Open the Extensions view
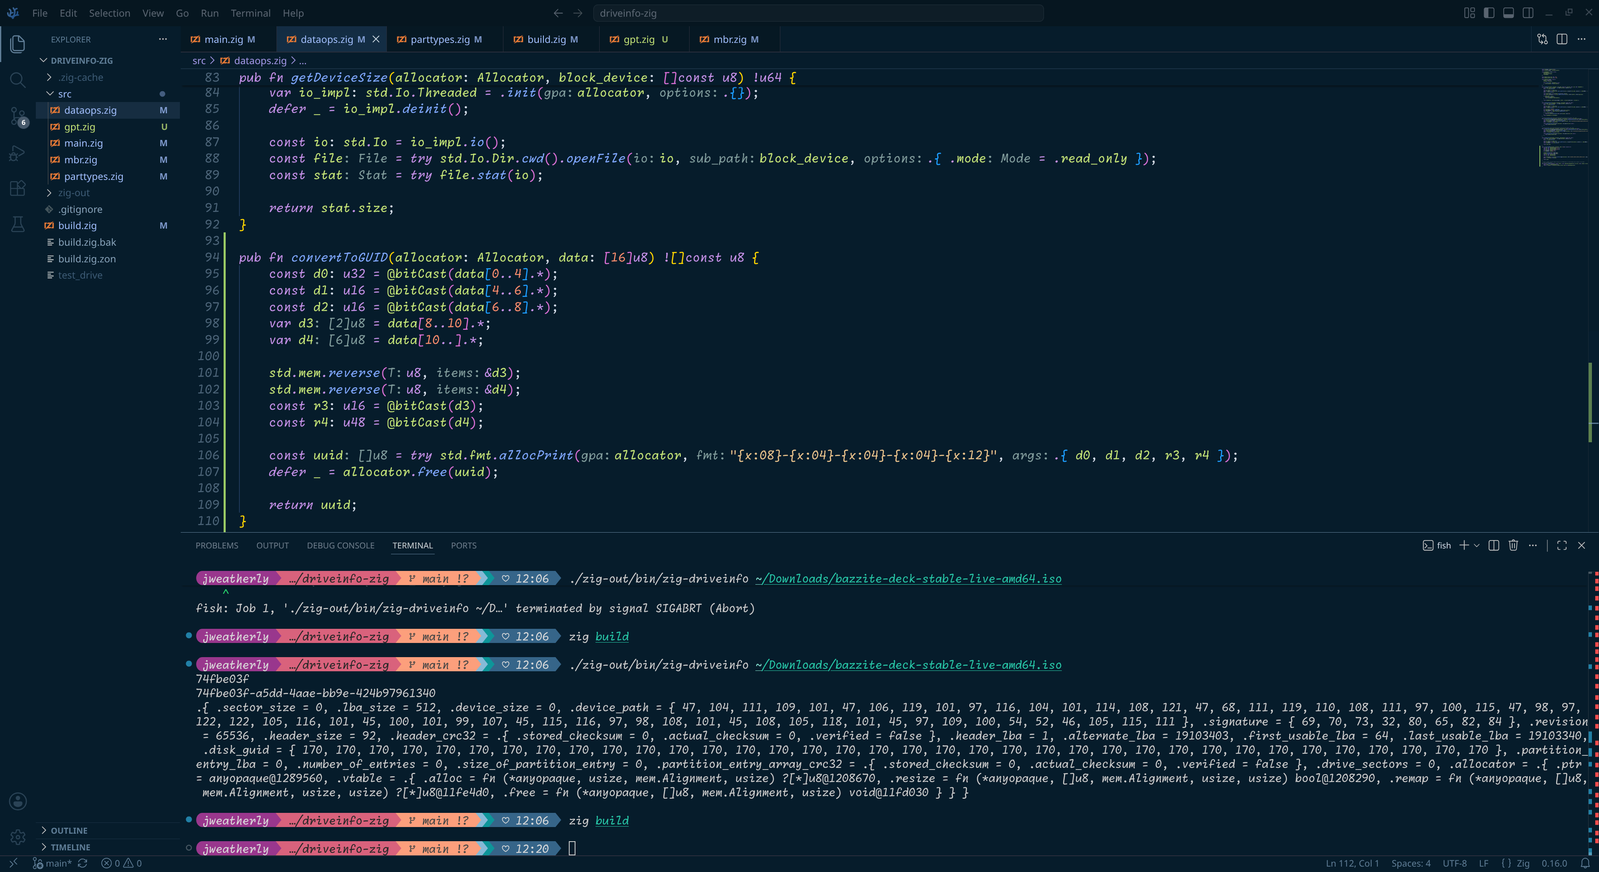The height and width of the screenshot is (872, 1599). point(17,188)
